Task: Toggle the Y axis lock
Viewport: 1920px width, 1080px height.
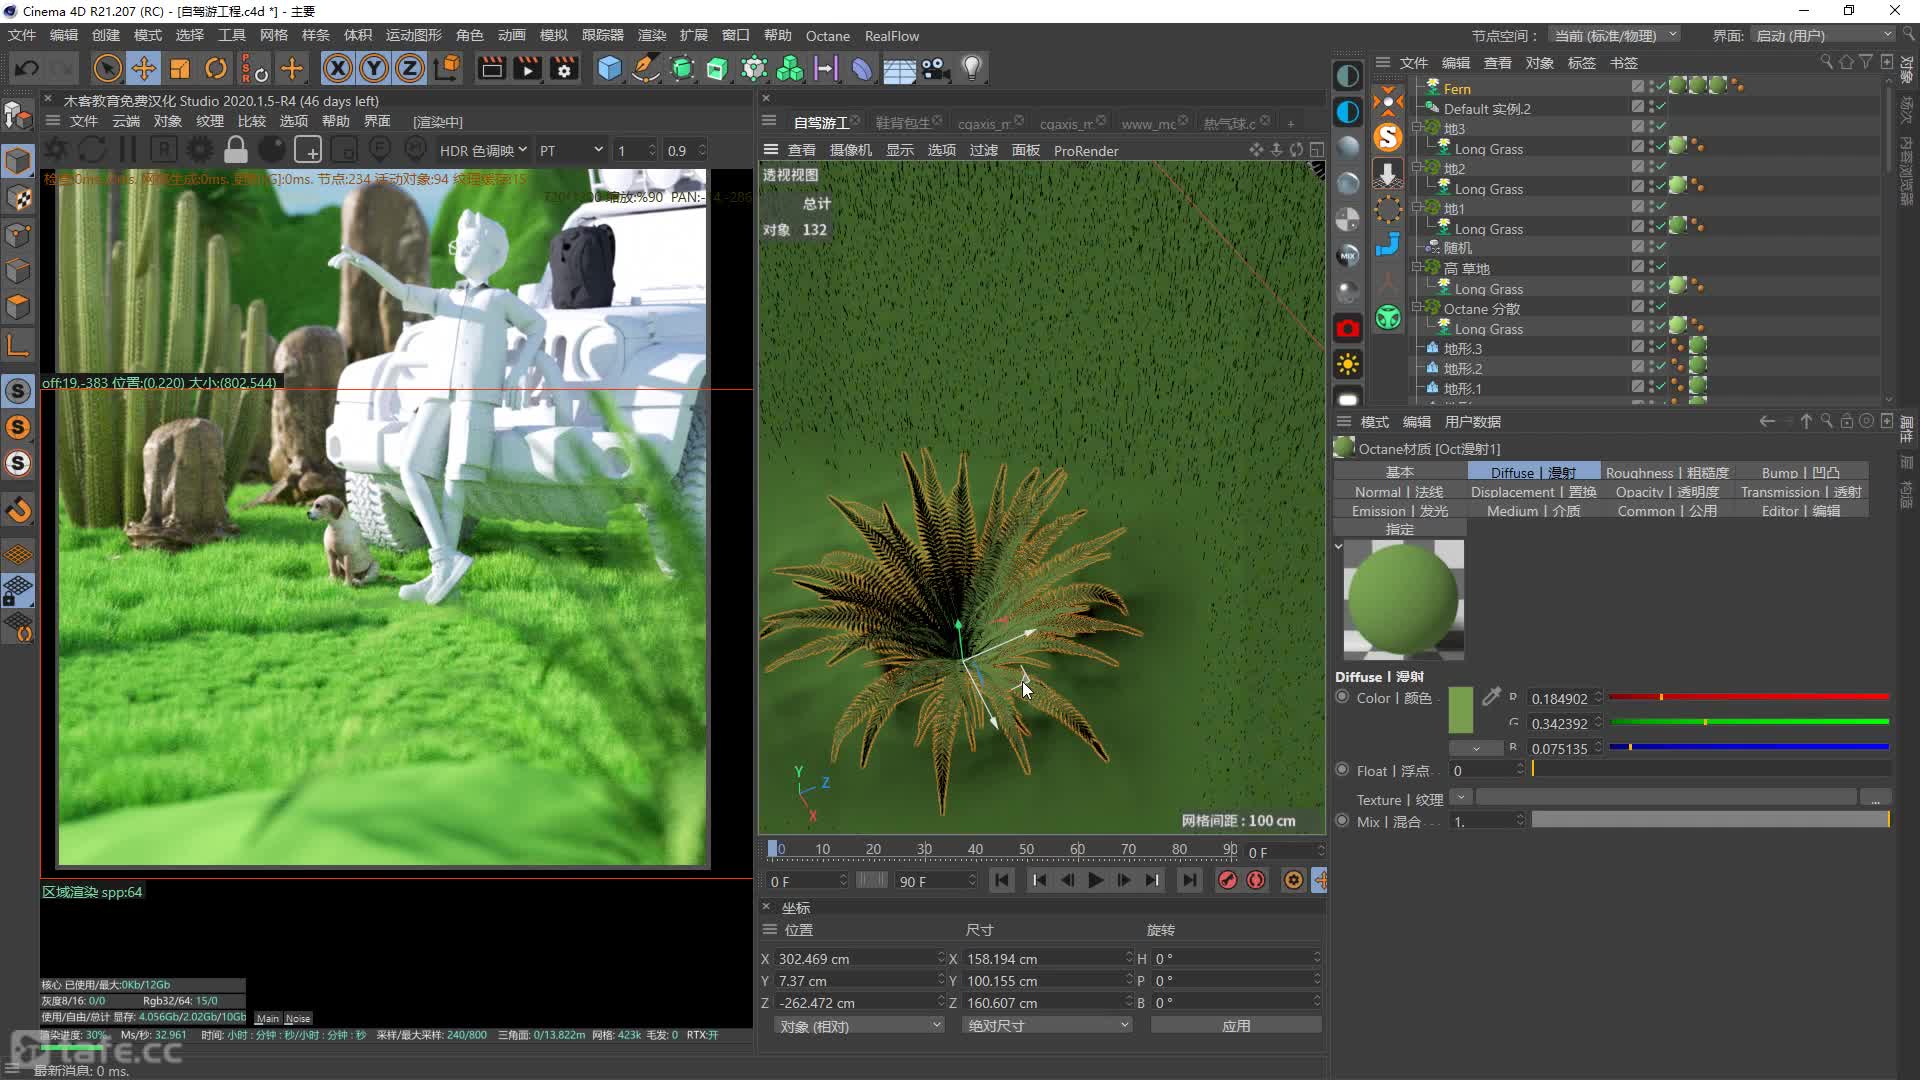Action: tap(374, 68)
